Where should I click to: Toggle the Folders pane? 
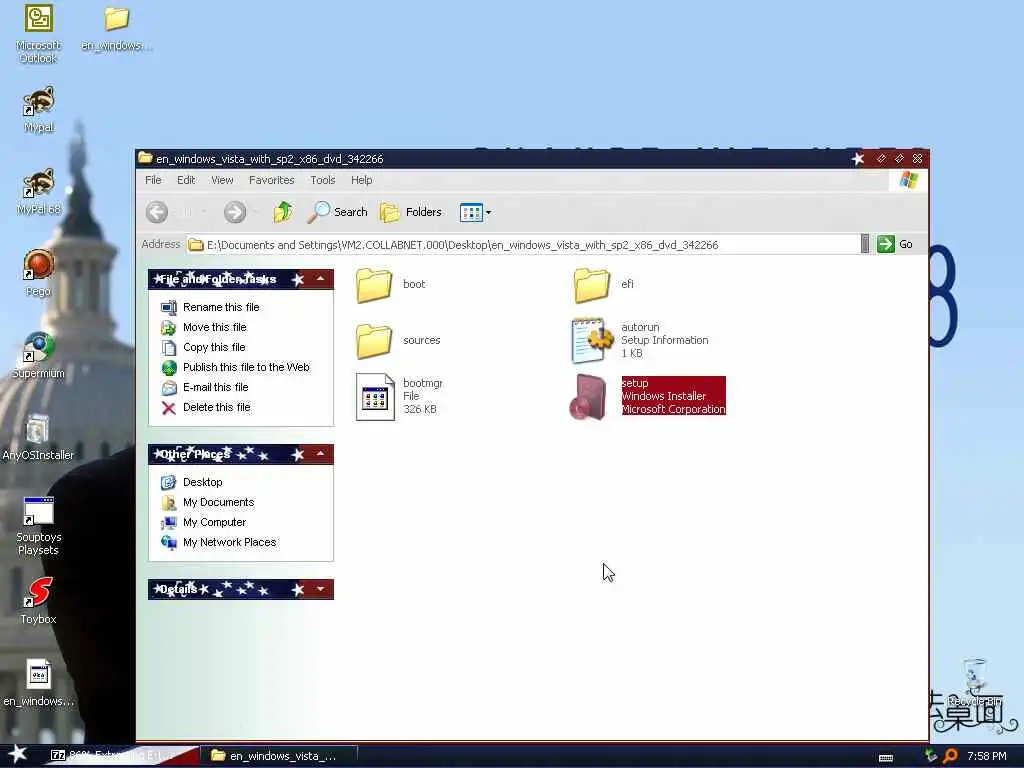pyautogui.click(x=411, y=212)
